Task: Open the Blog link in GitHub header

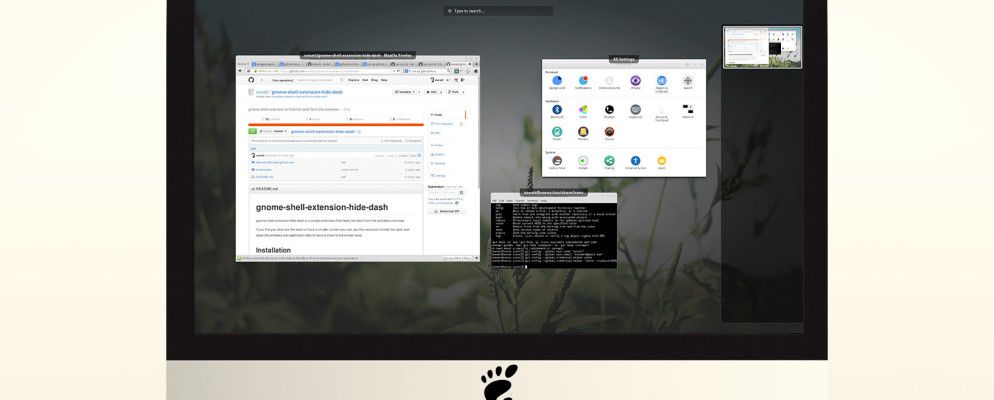Action: pyautogui.click(x=374, y=80)
